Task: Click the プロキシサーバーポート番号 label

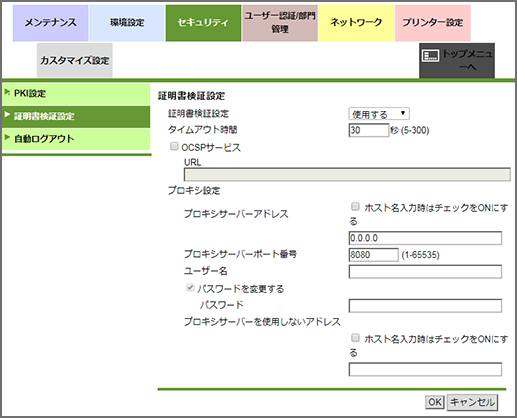Action: point(240,254)
